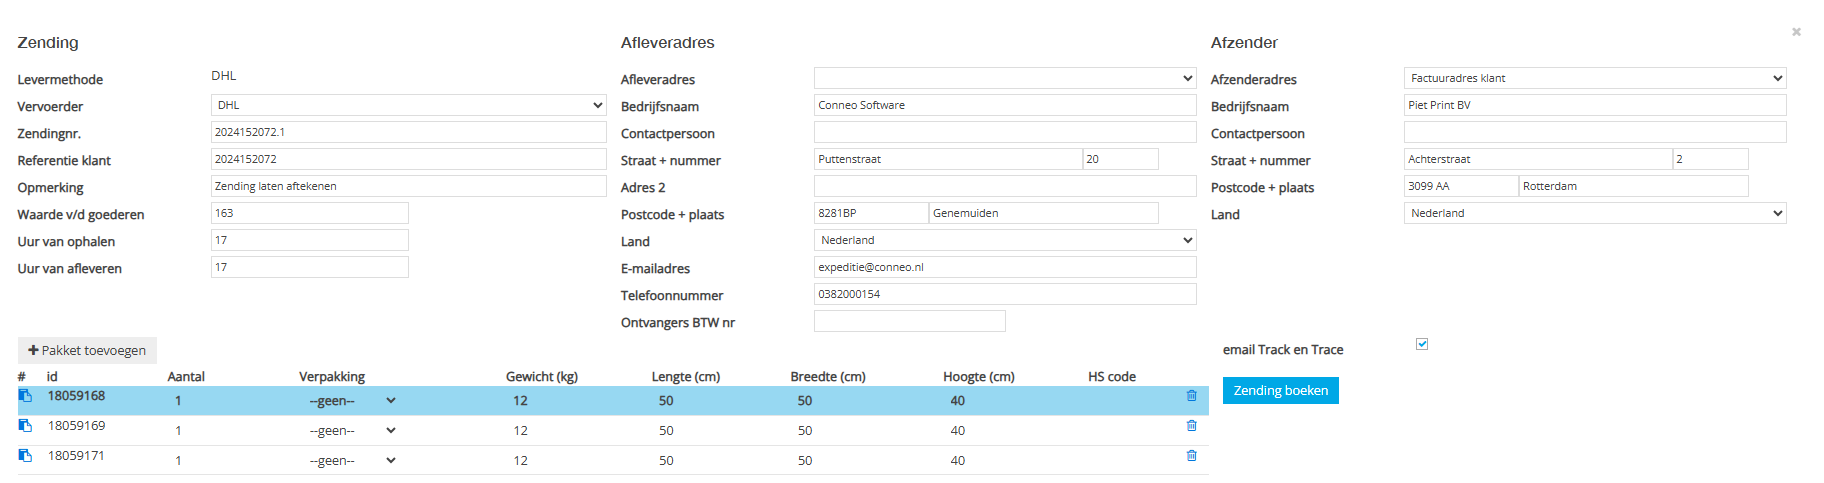Change the delivery address Land dropdown

(1005, 240)
